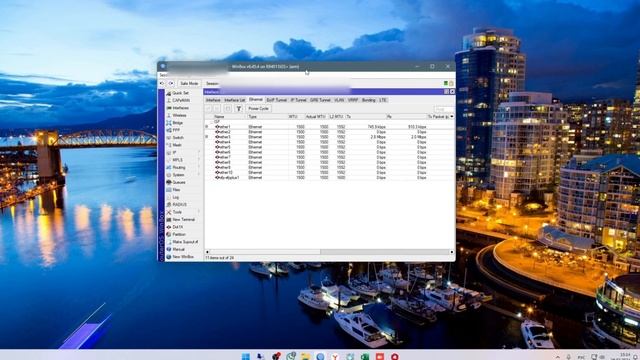
Task: Open New Terminal from the sidebar
Action: [182, 220]
